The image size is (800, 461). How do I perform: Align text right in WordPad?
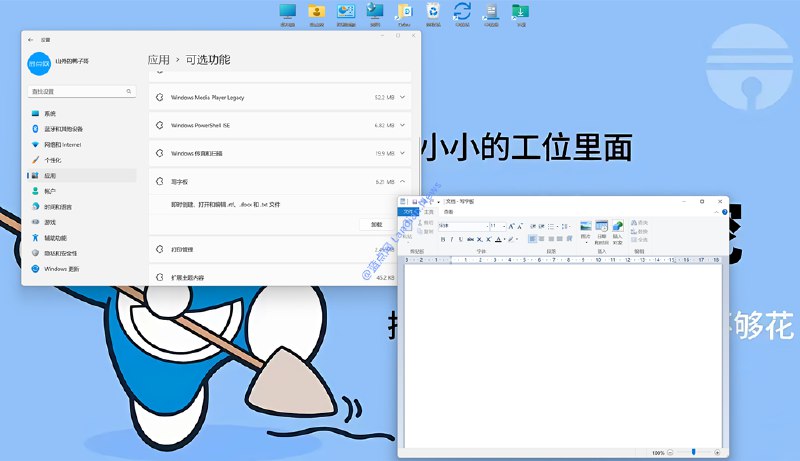(551, 239)
